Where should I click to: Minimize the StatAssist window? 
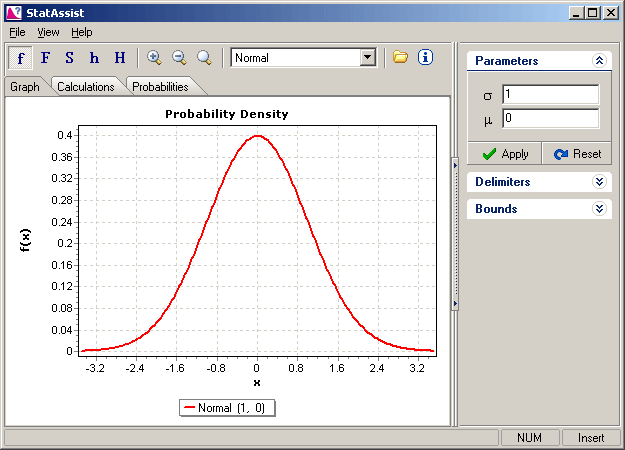[x=576, y=13]
